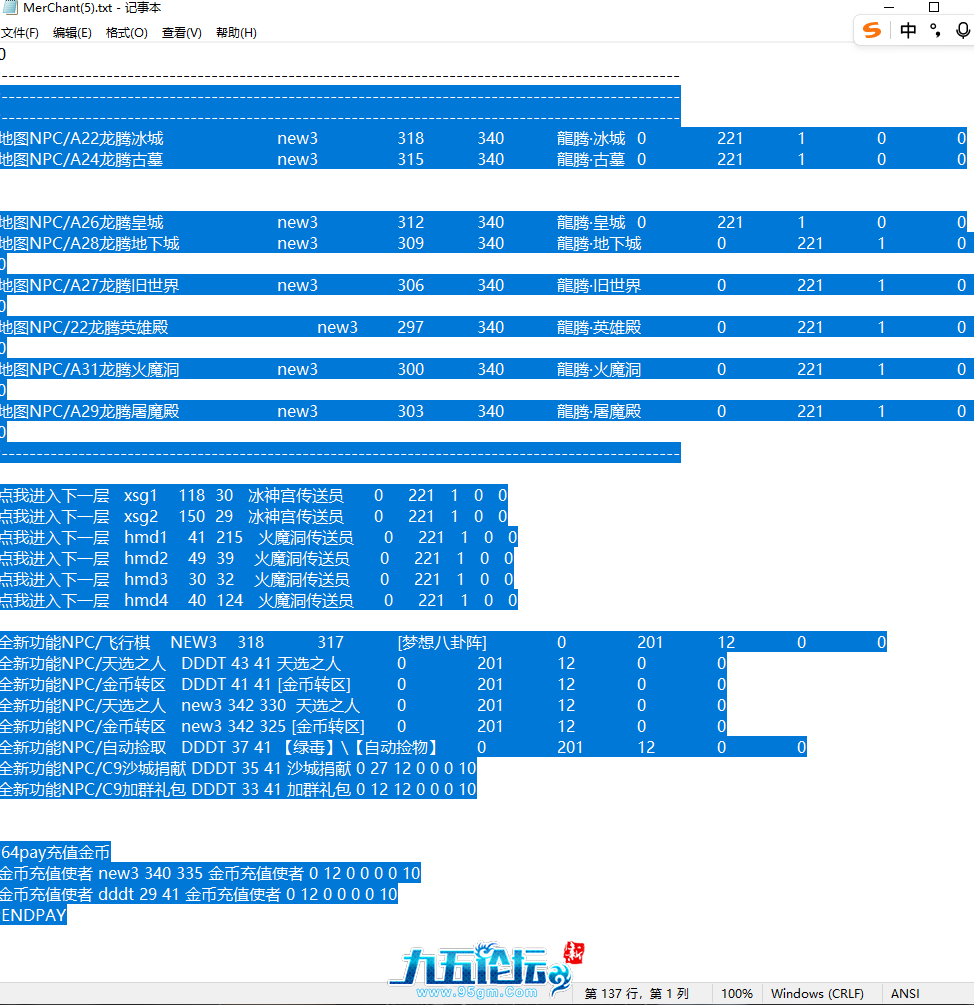Click the 全新功能NPC/C9加群礼包 line
The image size is (974, 1005).
click(238, 789)
